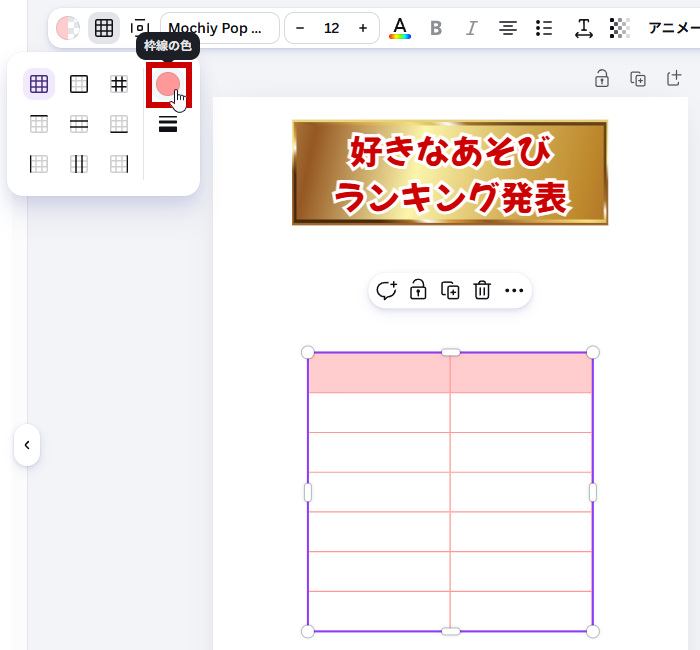Lock the table from the floating toolbar

click(x=418, y=290)
